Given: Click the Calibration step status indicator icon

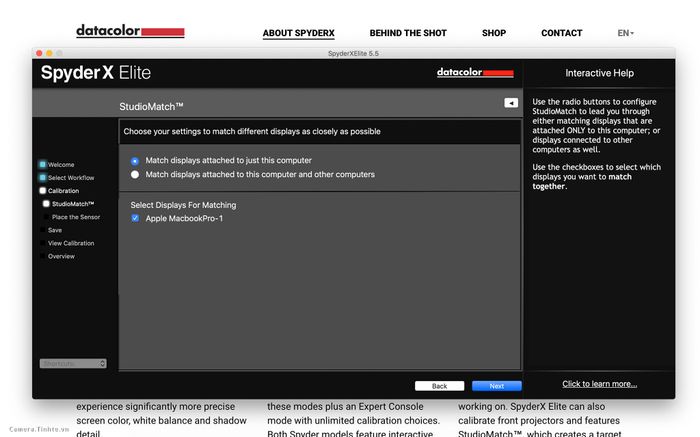Looking at the screenshot, I should coord(43,191).
